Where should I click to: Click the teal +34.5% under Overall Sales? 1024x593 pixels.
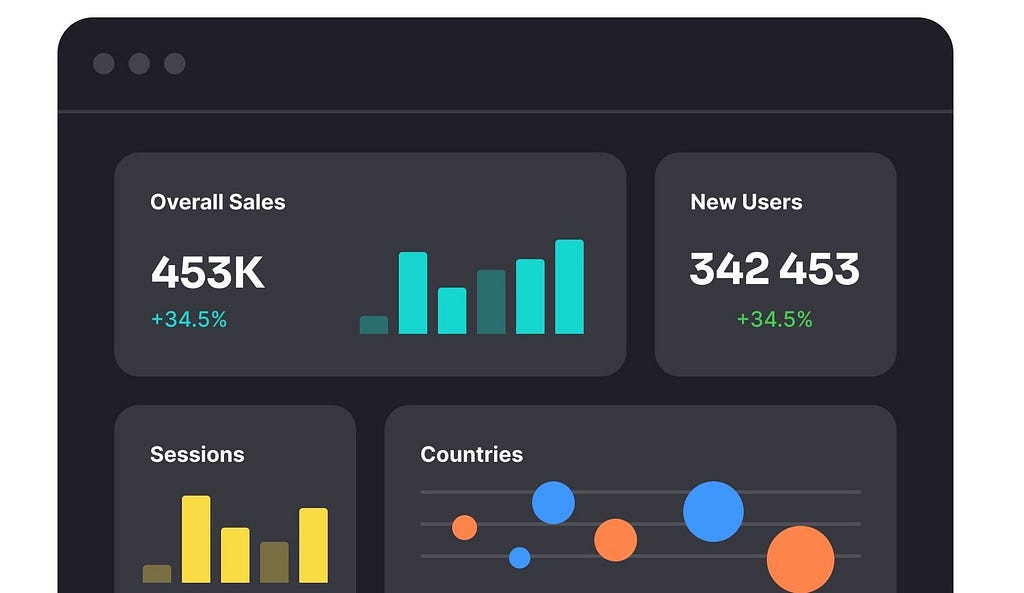coord(189,320)
